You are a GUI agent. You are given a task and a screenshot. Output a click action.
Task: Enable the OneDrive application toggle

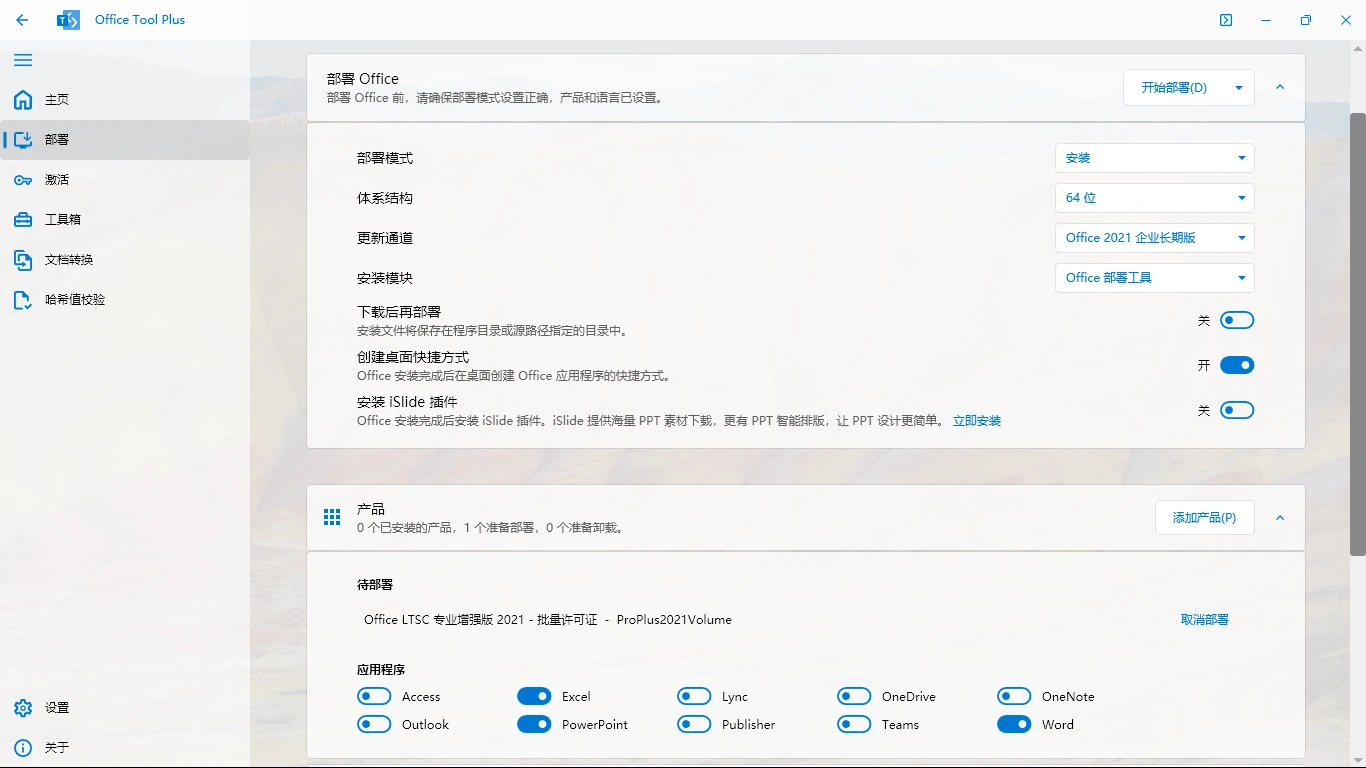tap(854, 696)
